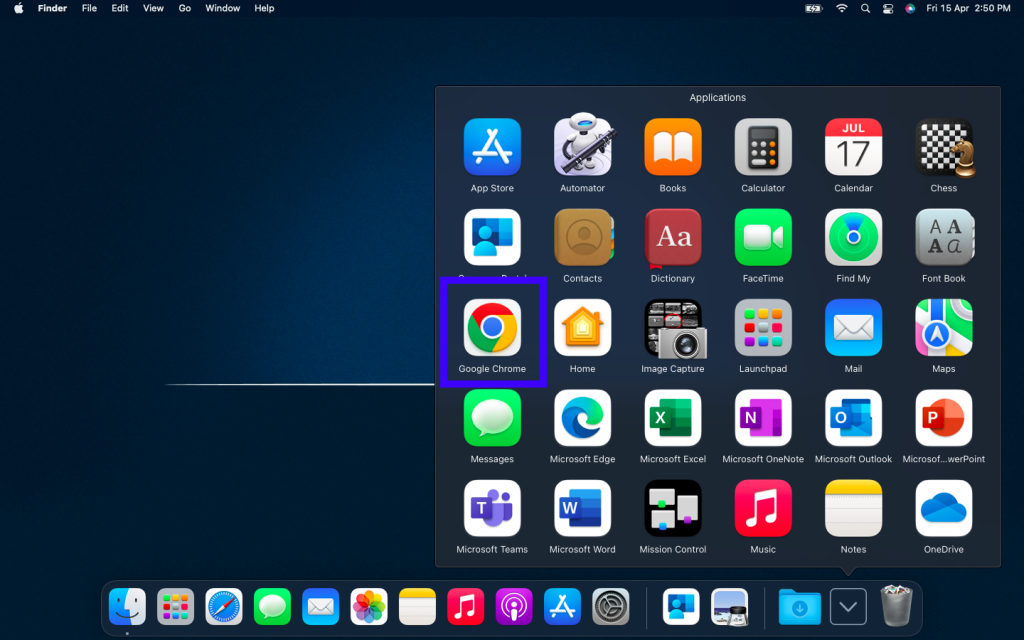Open Calculator from Applications
The height and width of the screenshot is (640, 1024).
763,147
